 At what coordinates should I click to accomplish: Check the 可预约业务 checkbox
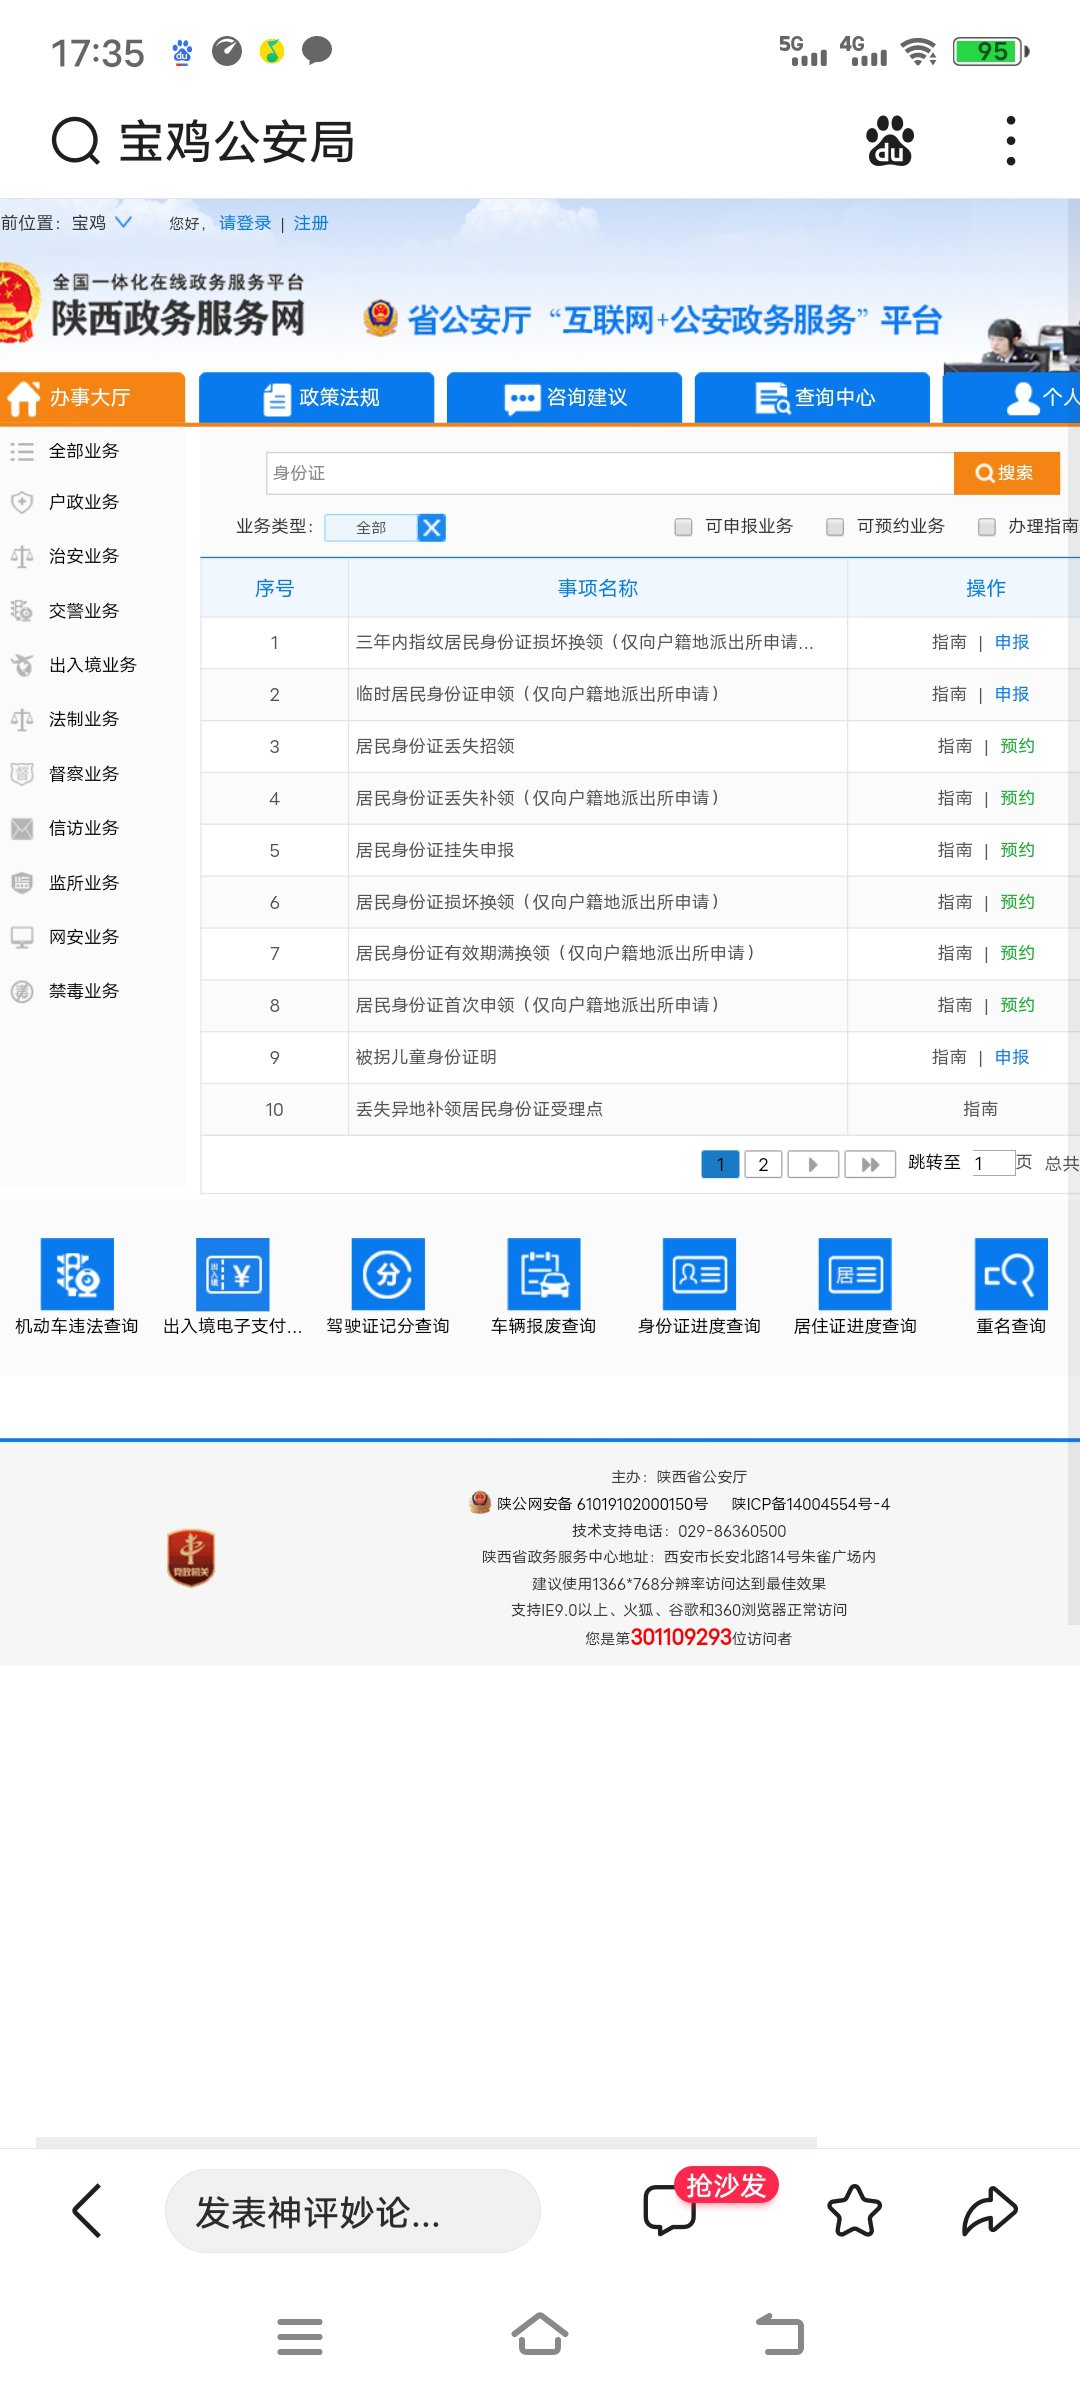point(835,527)
